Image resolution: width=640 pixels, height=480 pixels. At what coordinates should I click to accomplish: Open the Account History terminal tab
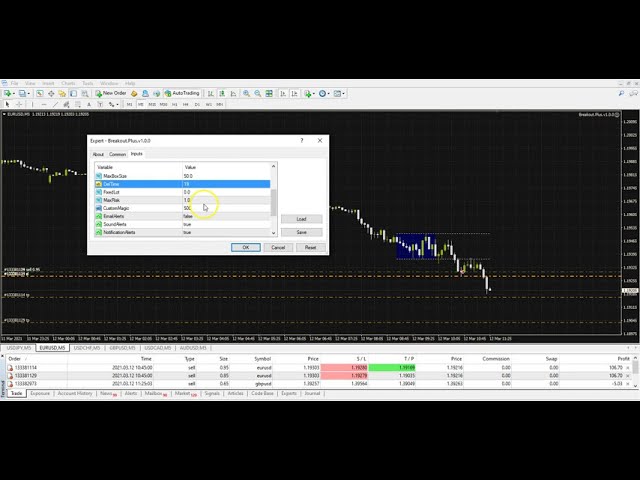click(75, 394)
